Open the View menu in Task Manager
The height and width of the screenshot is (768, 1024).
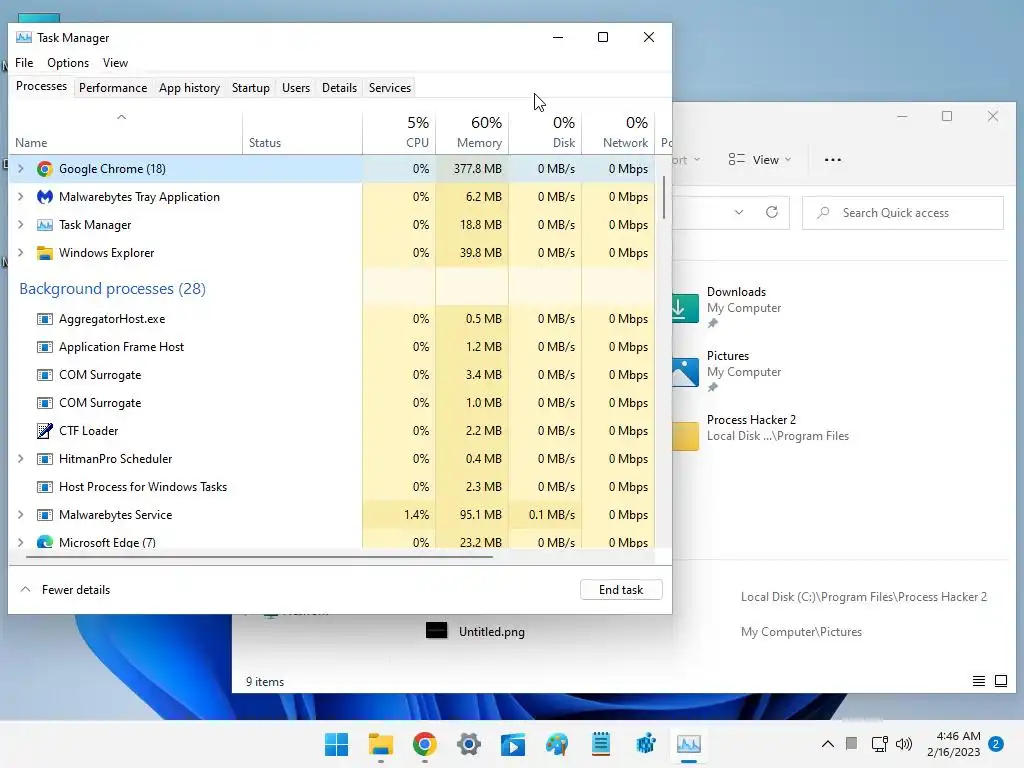[x=116, y=63]
